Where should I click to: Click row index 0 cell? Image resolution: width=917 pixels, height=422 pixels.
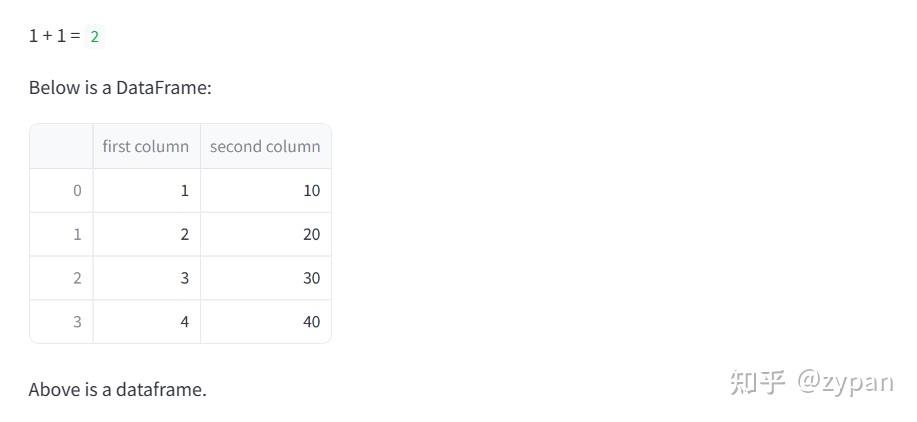point(61,191)
